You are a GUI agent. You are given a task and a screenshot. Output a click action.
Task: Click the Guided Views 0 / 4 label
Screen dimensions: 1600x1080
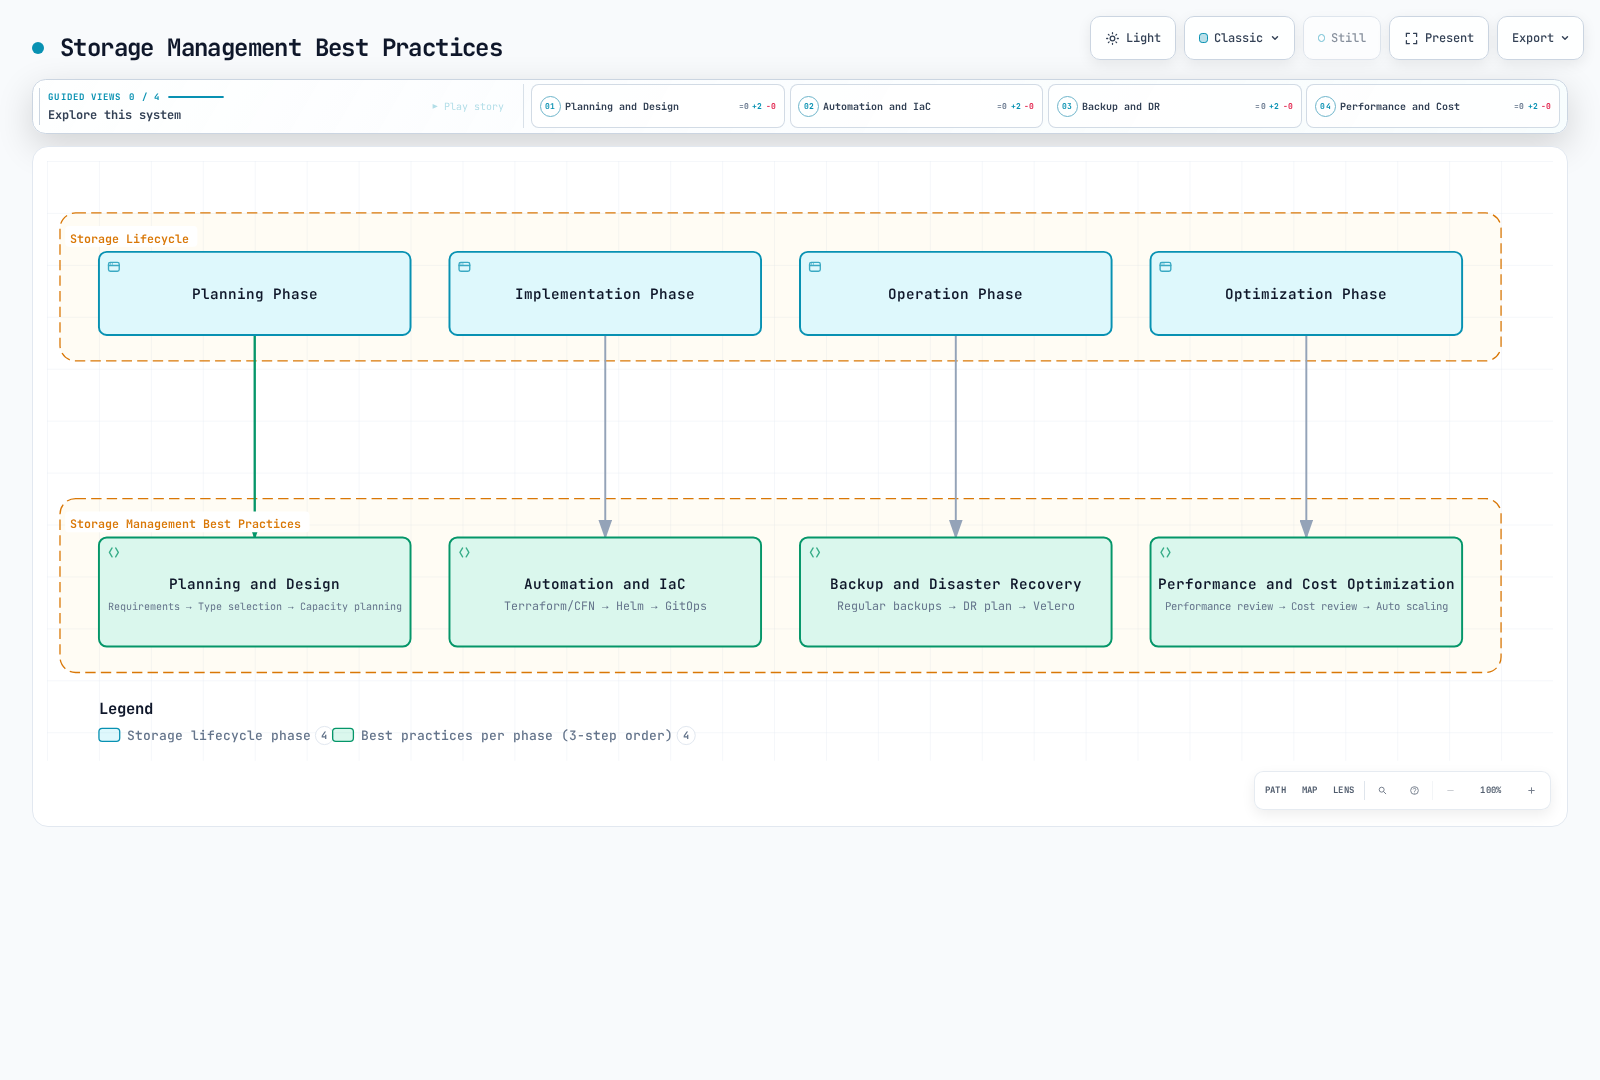coord(104,97)
